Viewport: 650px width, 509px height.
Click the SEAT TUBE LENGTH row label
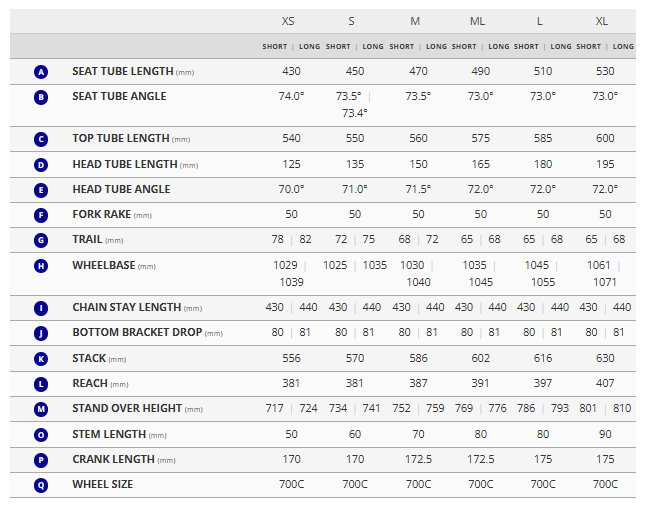coord(123,72)
